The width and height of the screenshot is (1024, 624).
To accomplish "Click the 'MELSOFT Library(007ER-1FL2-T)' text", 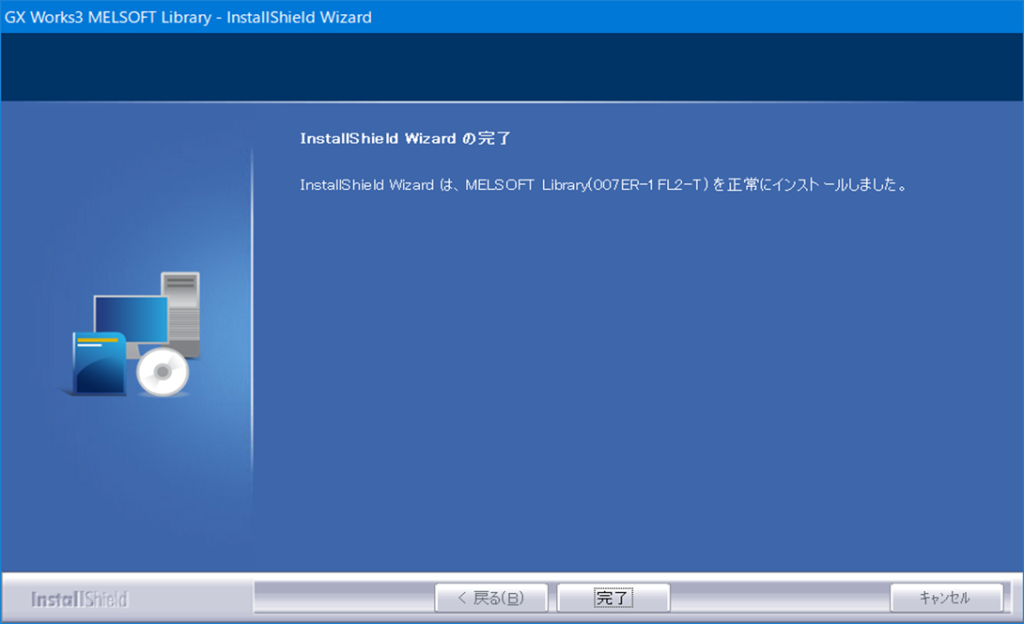I will coord(586,185).
